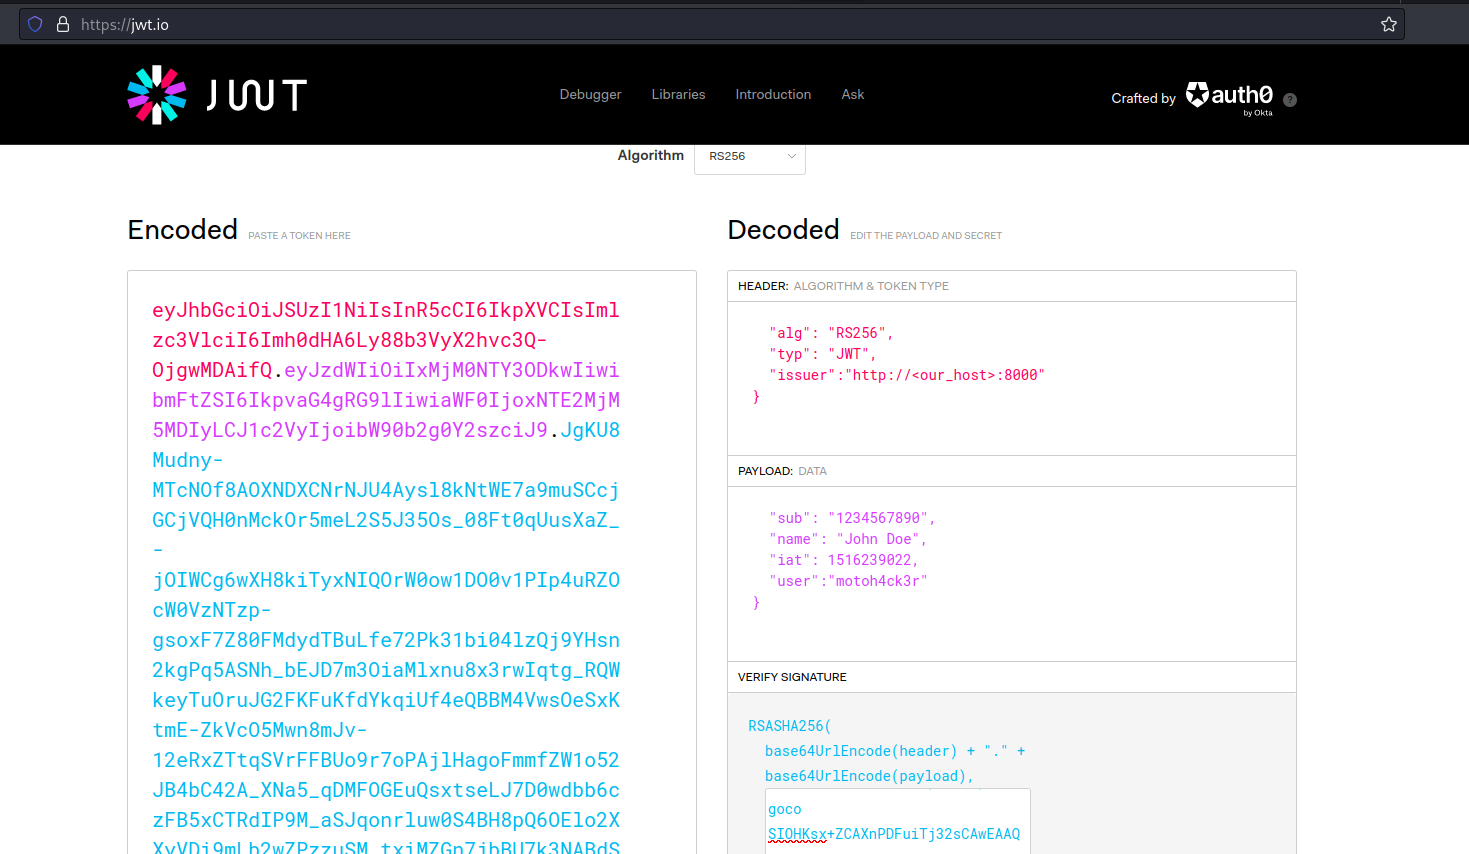1469x854 pixels.
Task: Click the word "goco" in key box
Action: pyautogui.click(x=785, y=809)
